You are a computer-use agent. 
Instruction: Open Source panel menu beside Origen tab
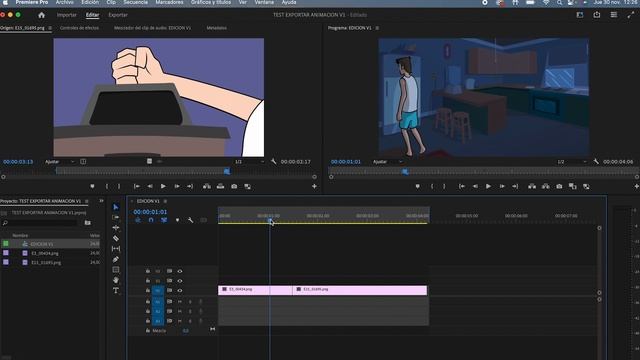click(50, 28)
